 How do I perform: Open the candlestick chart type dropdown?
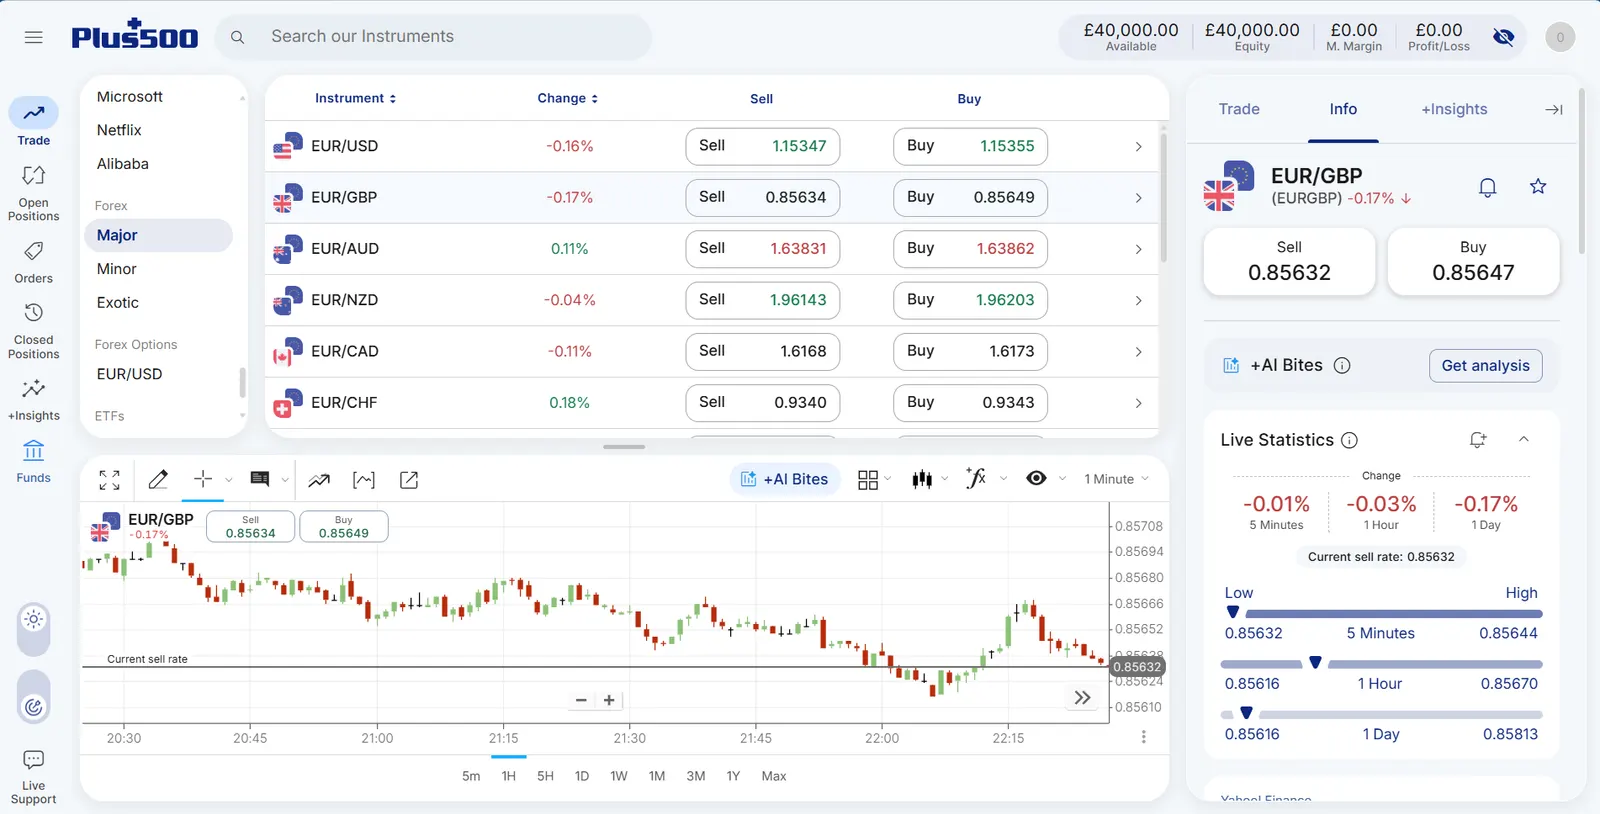coord(929,479)
